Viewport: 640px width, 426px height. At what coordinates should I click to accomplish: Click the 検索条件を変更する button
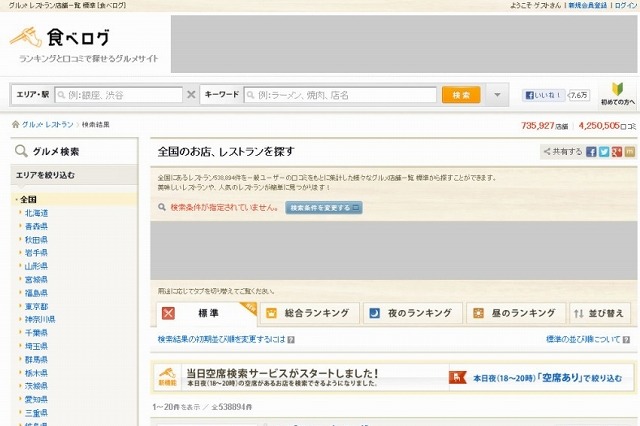click(x=324, y=208)
